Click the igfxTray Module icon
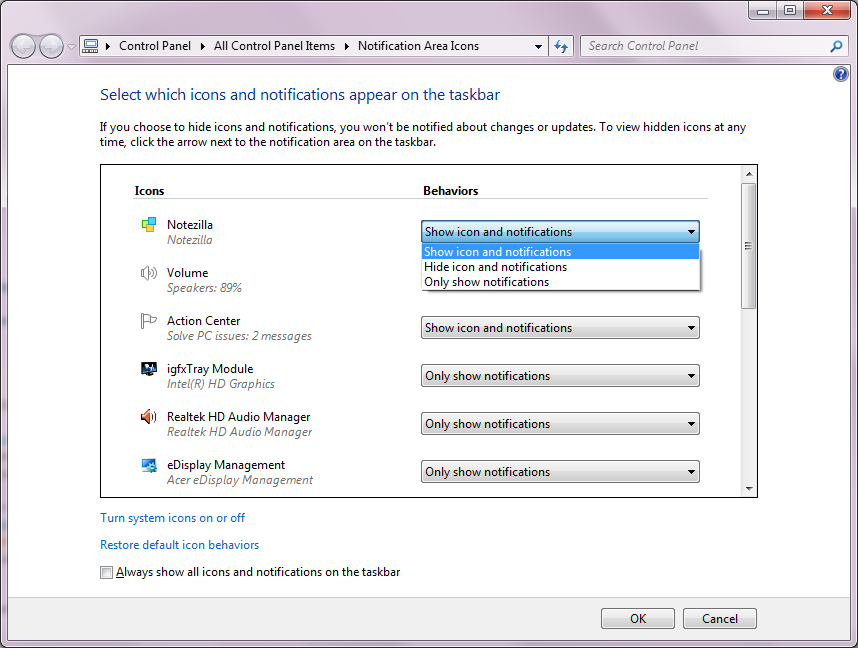The height and width of the screenshot is (648, 858). tap(149, 369)
